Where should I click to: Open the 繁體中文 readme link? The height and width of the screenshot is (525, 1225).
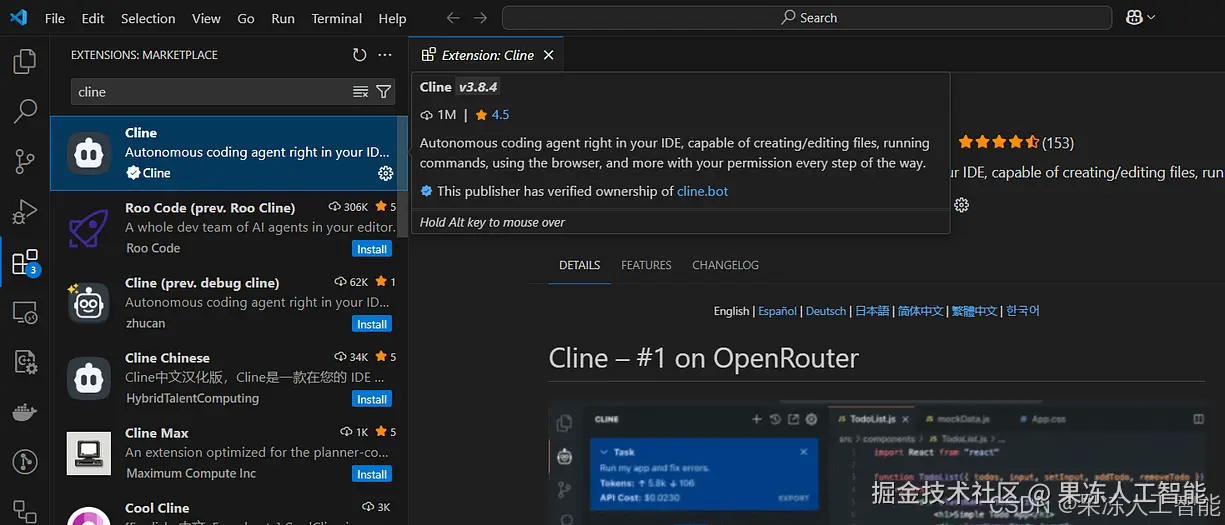[975, 311]
